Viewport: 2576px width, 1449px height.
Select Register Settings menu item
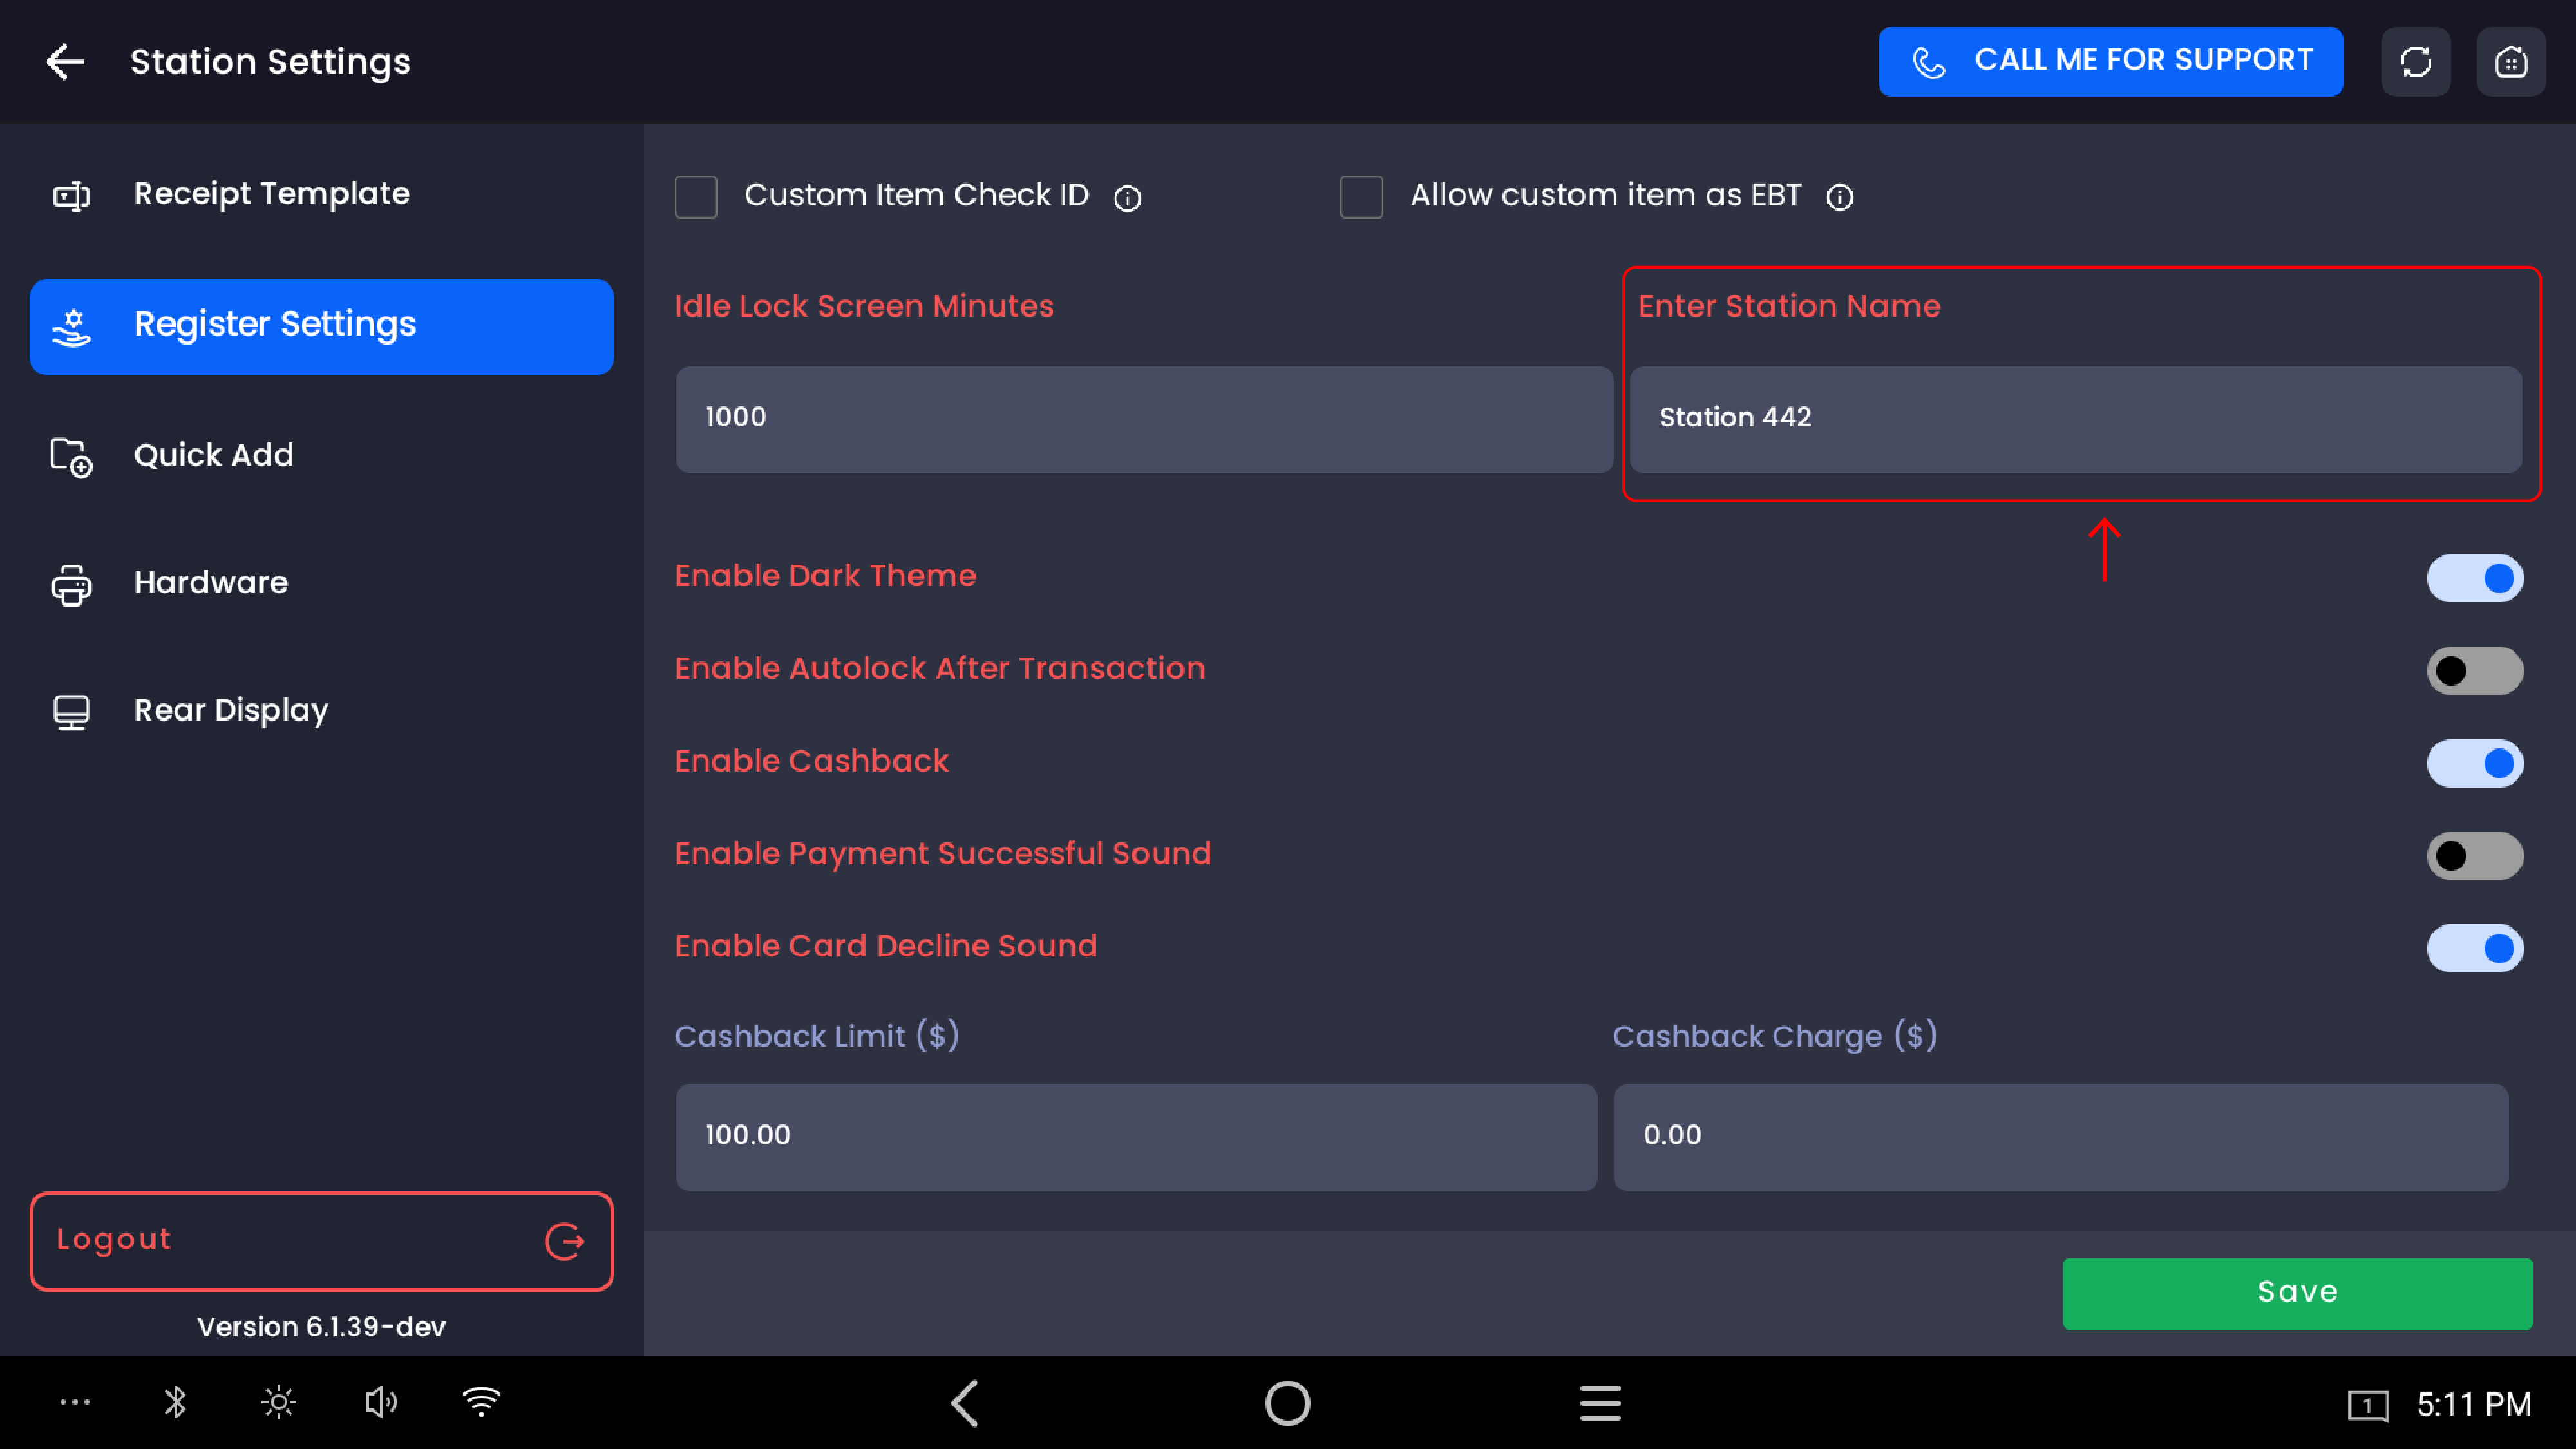(x=322, y=327)
